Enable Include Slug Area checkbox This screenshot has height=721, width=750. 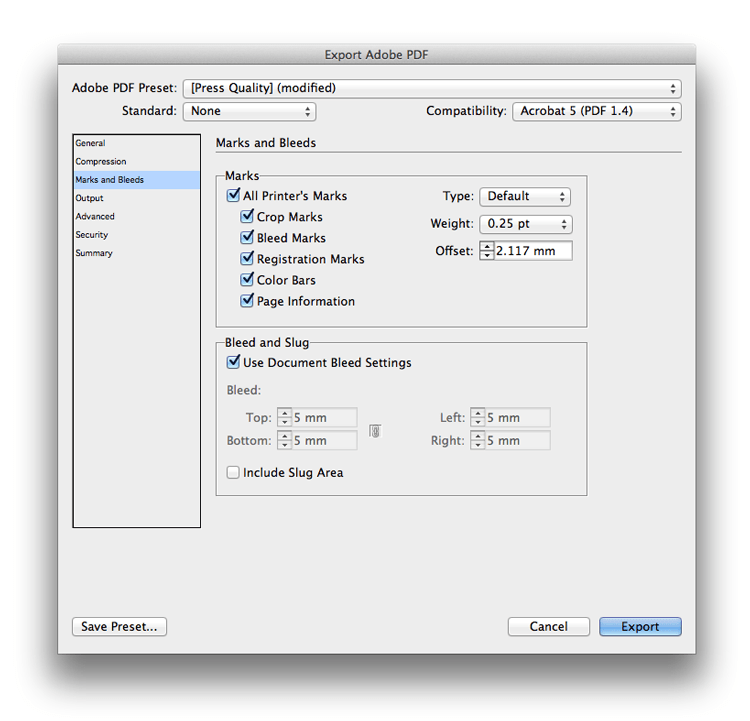coord(233,473)
